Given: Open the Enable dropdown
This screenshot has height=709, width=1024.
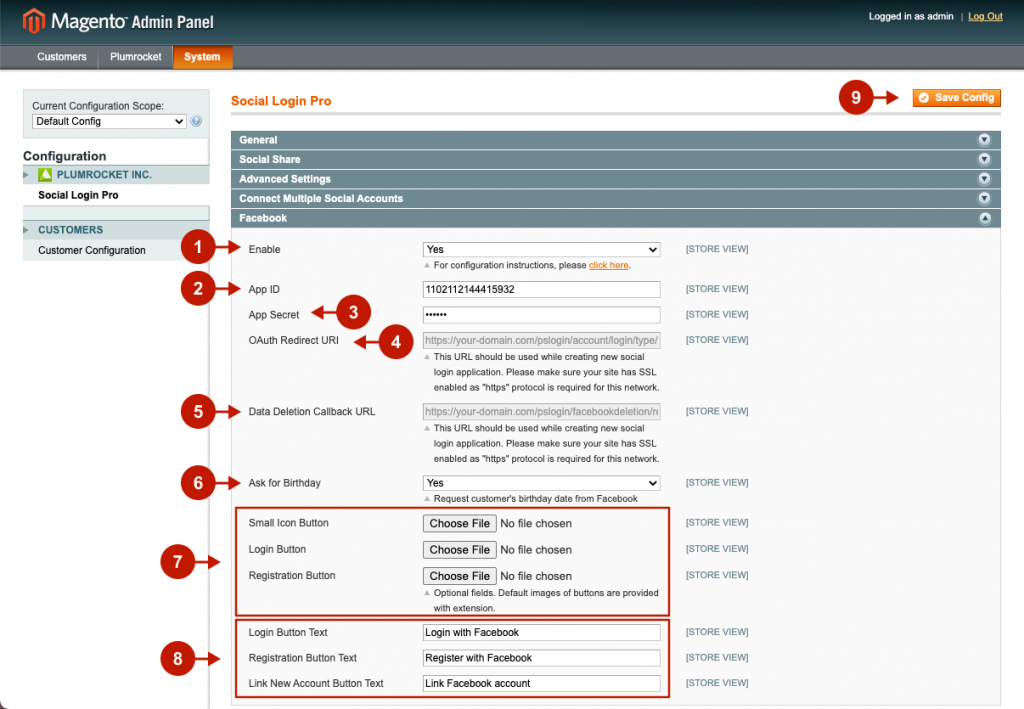Looking at the screenshot, I should (x=541, y=249).
